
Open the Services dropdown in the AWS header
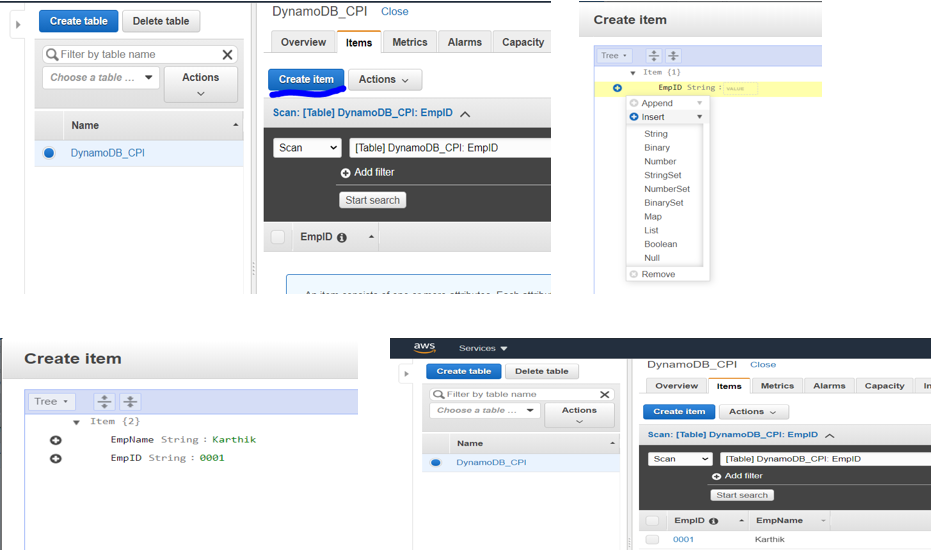483,348
